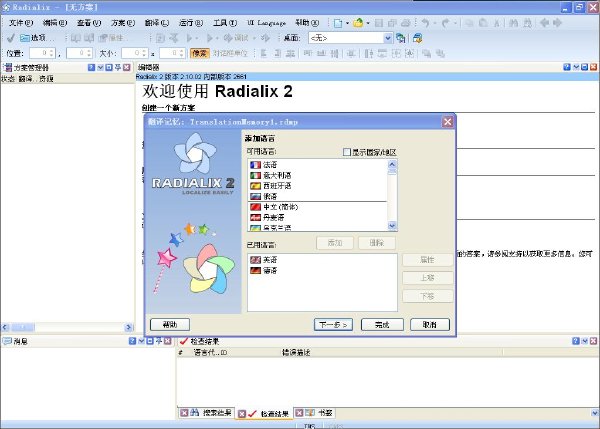Click the help icon in the 消息 messages panel header
This screenshot has height=429, width=600.
pos(132,341)
